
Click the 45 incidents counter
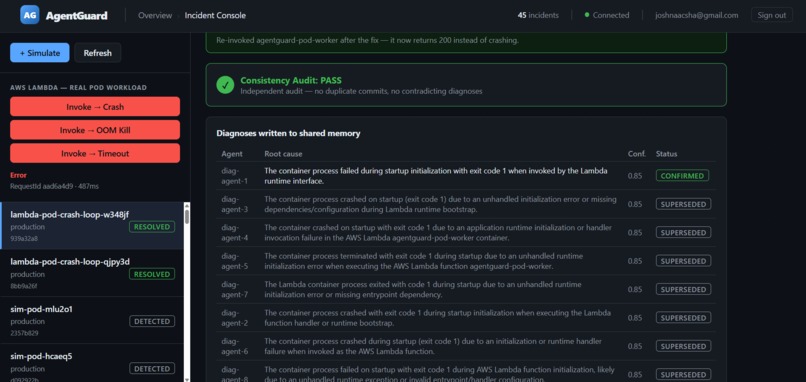point(538,15)
